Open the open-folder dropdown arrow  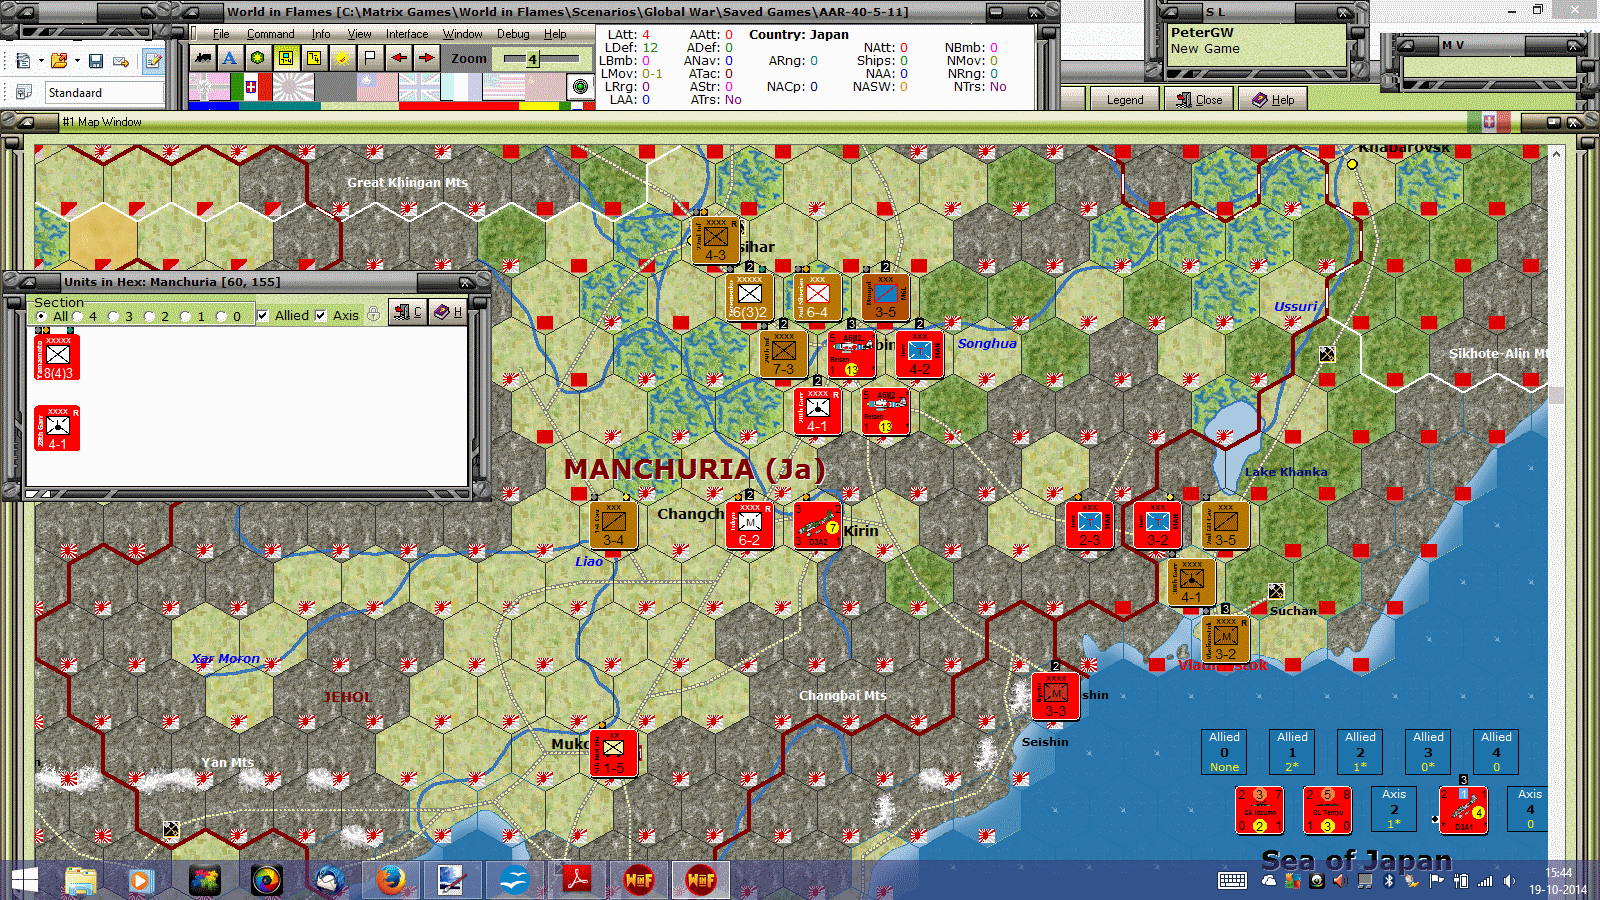pos(77,61)
